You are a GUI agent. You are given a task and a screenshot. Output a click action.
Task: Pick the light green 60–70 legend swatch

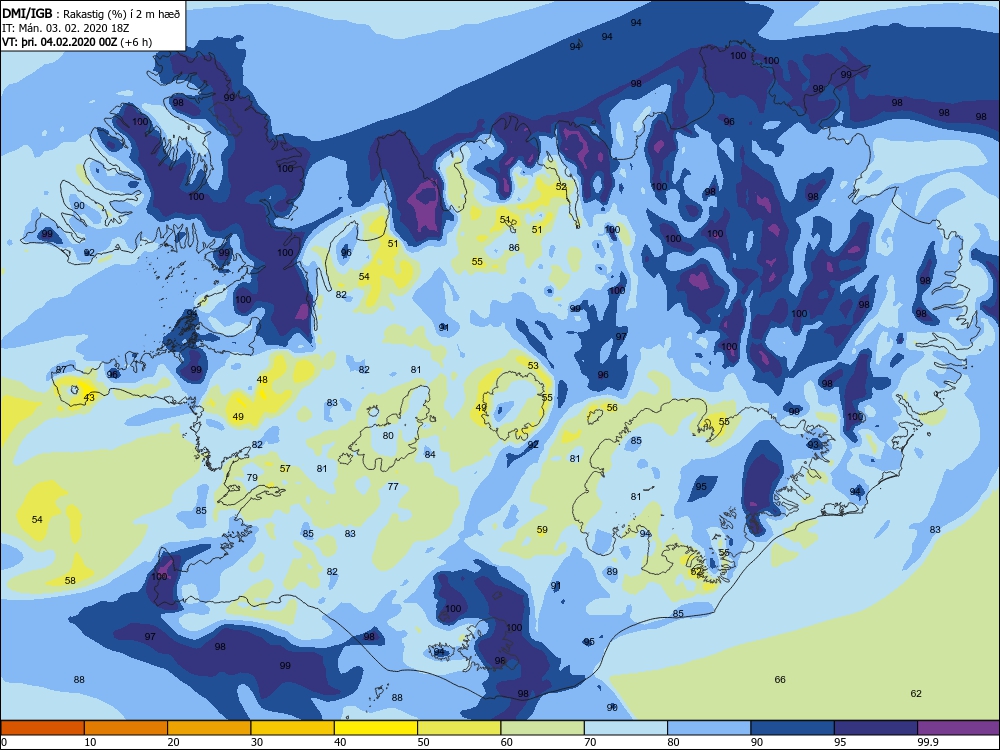click(x=543, y=728)
